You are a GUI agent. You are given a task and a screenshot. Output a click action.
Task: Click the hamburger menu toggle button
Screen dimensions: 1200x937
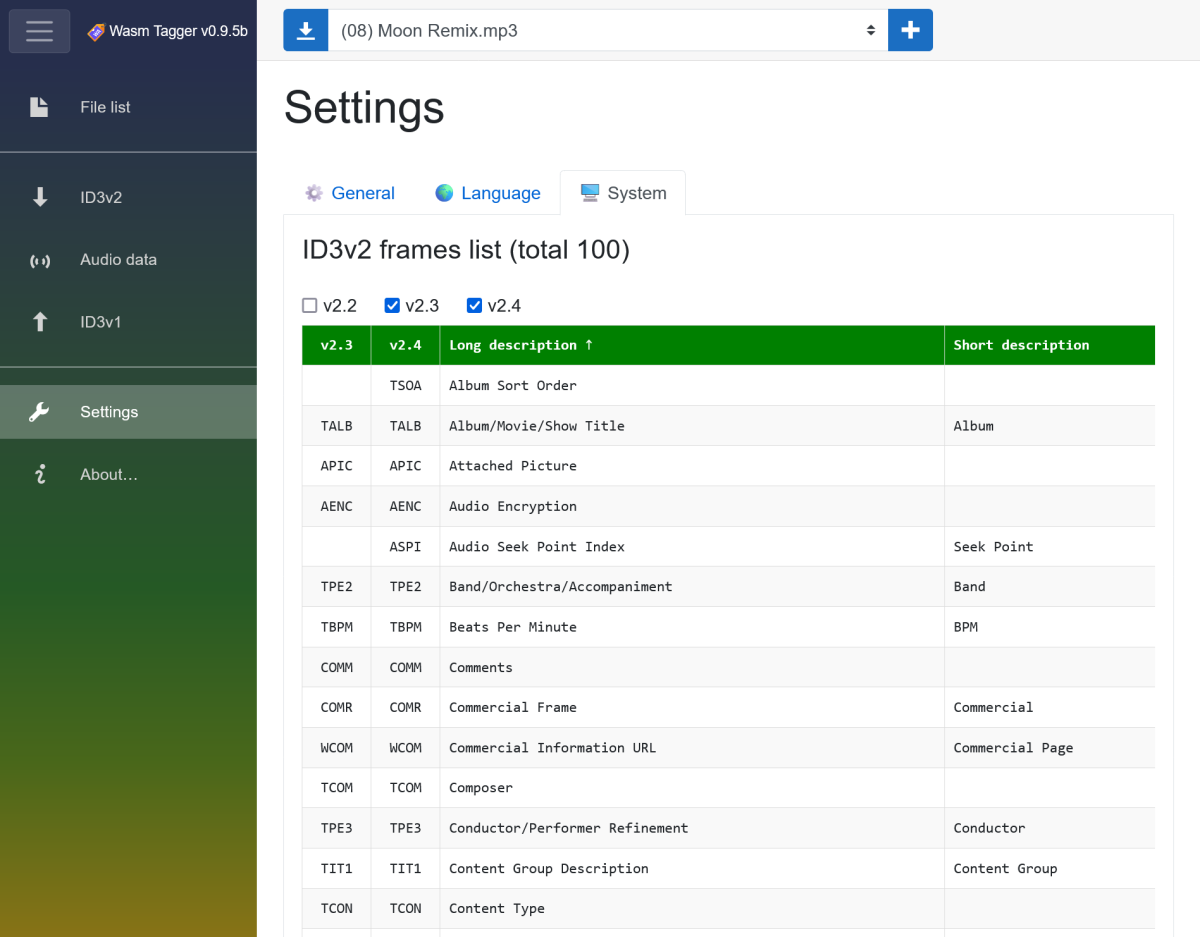(x=40, y=31)
